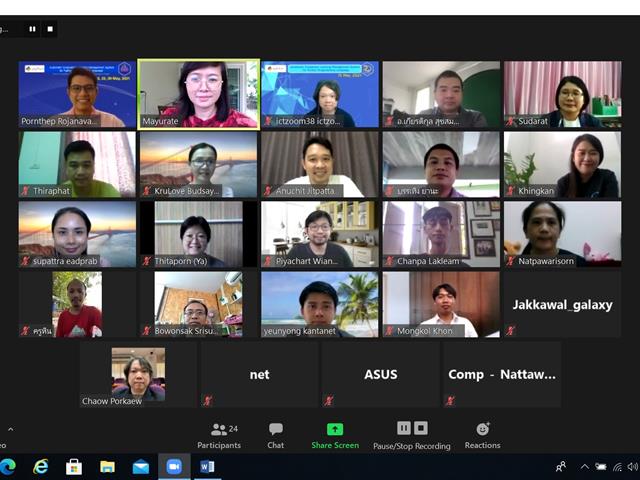This screenshot has width=640, height=480.
Task: Open Wi-Fi network settings in tray
Action: pyautogui.click(x=618, y=467)
